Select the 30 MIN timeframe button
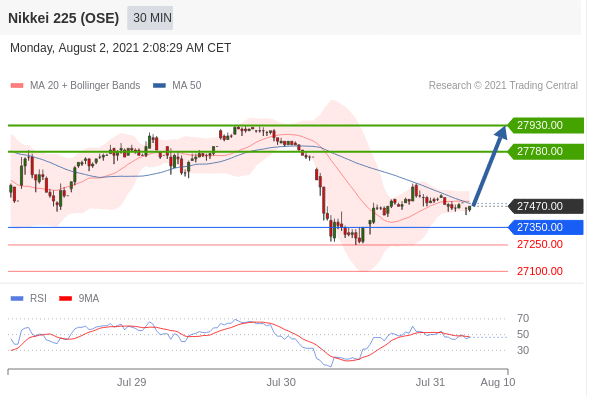Image resolution: width=609 pixels, height=396 pixels. pos(150,18)
